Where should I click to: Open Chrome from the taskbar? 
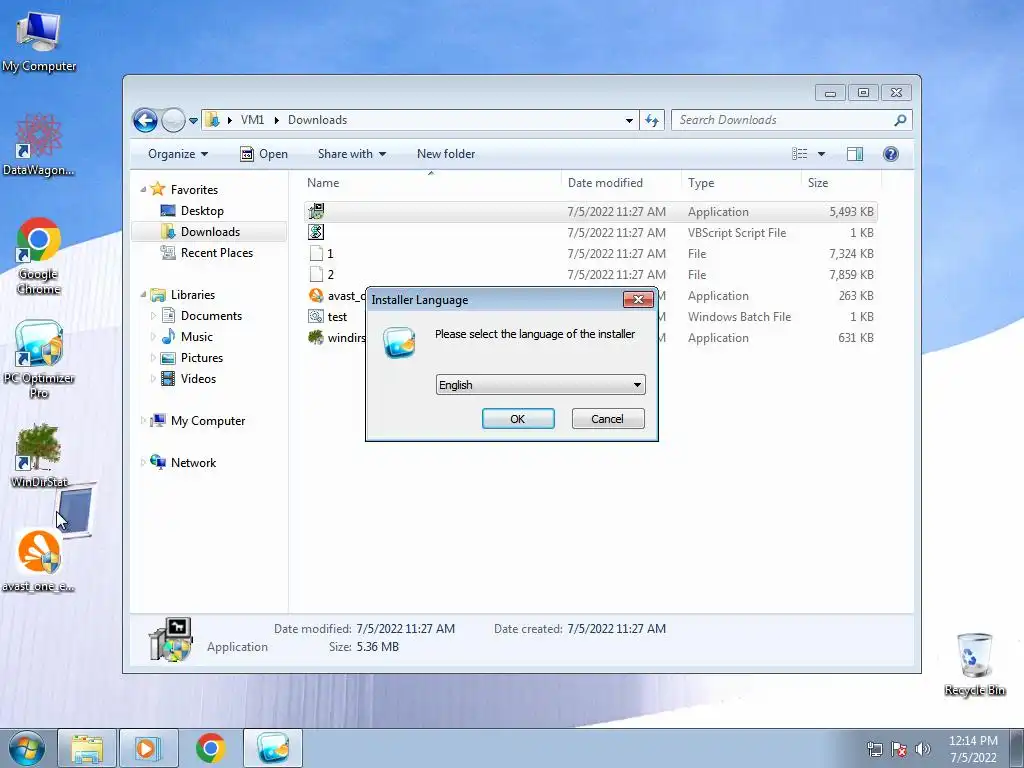click(x=210, y=748)
